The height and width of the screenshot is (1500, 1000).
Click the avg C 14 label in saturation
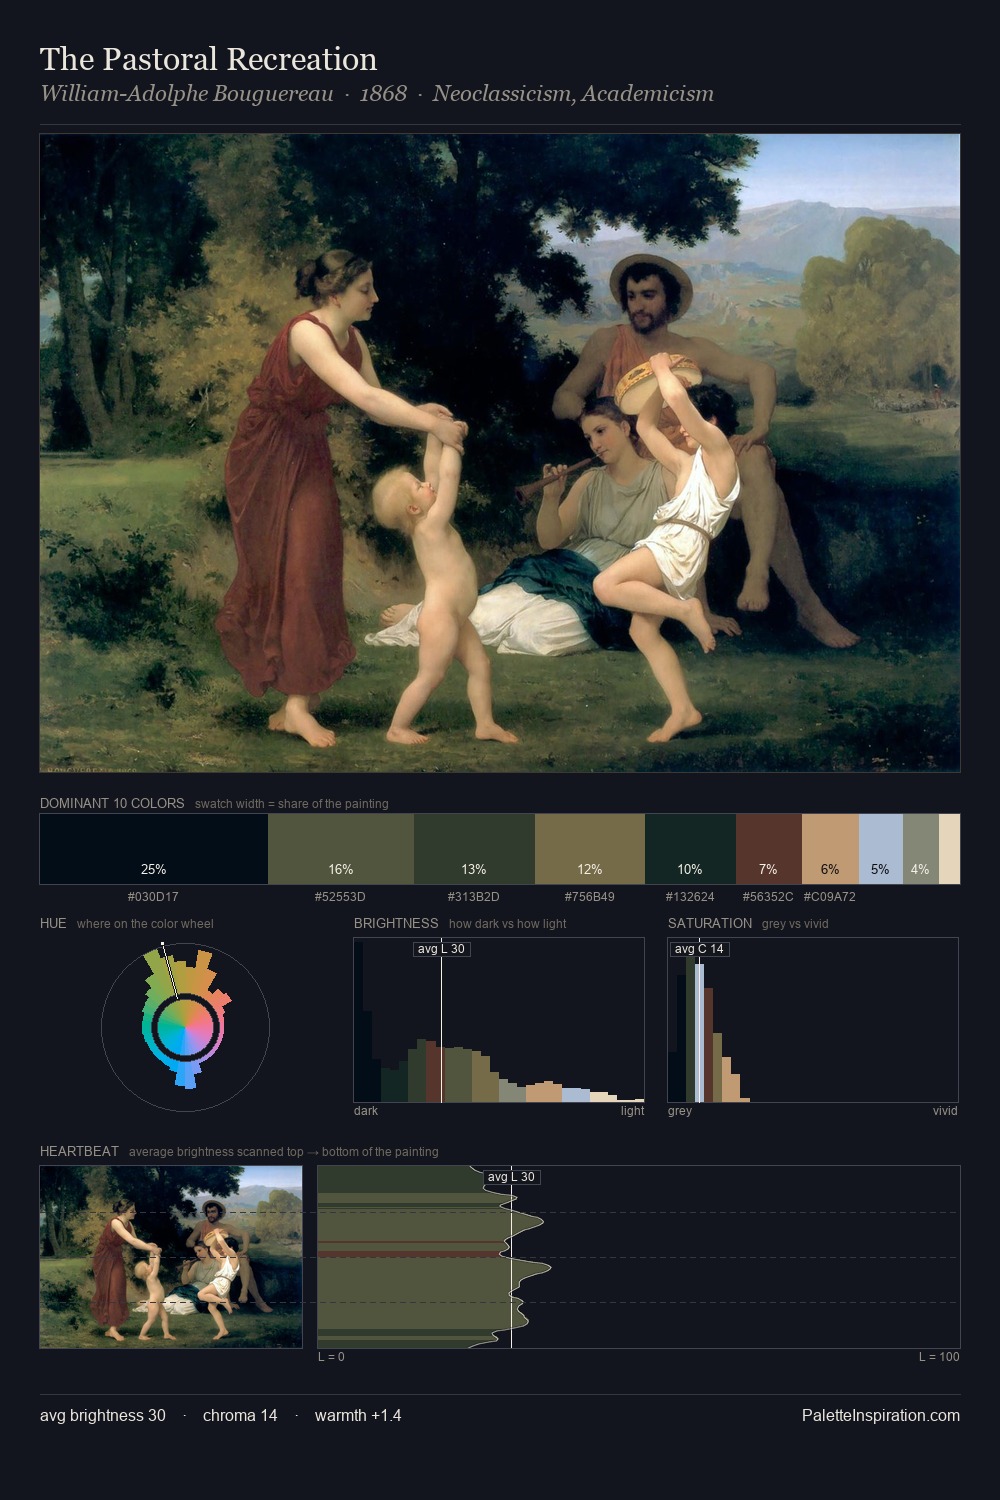pyautogui.click(x=699, y=949)
